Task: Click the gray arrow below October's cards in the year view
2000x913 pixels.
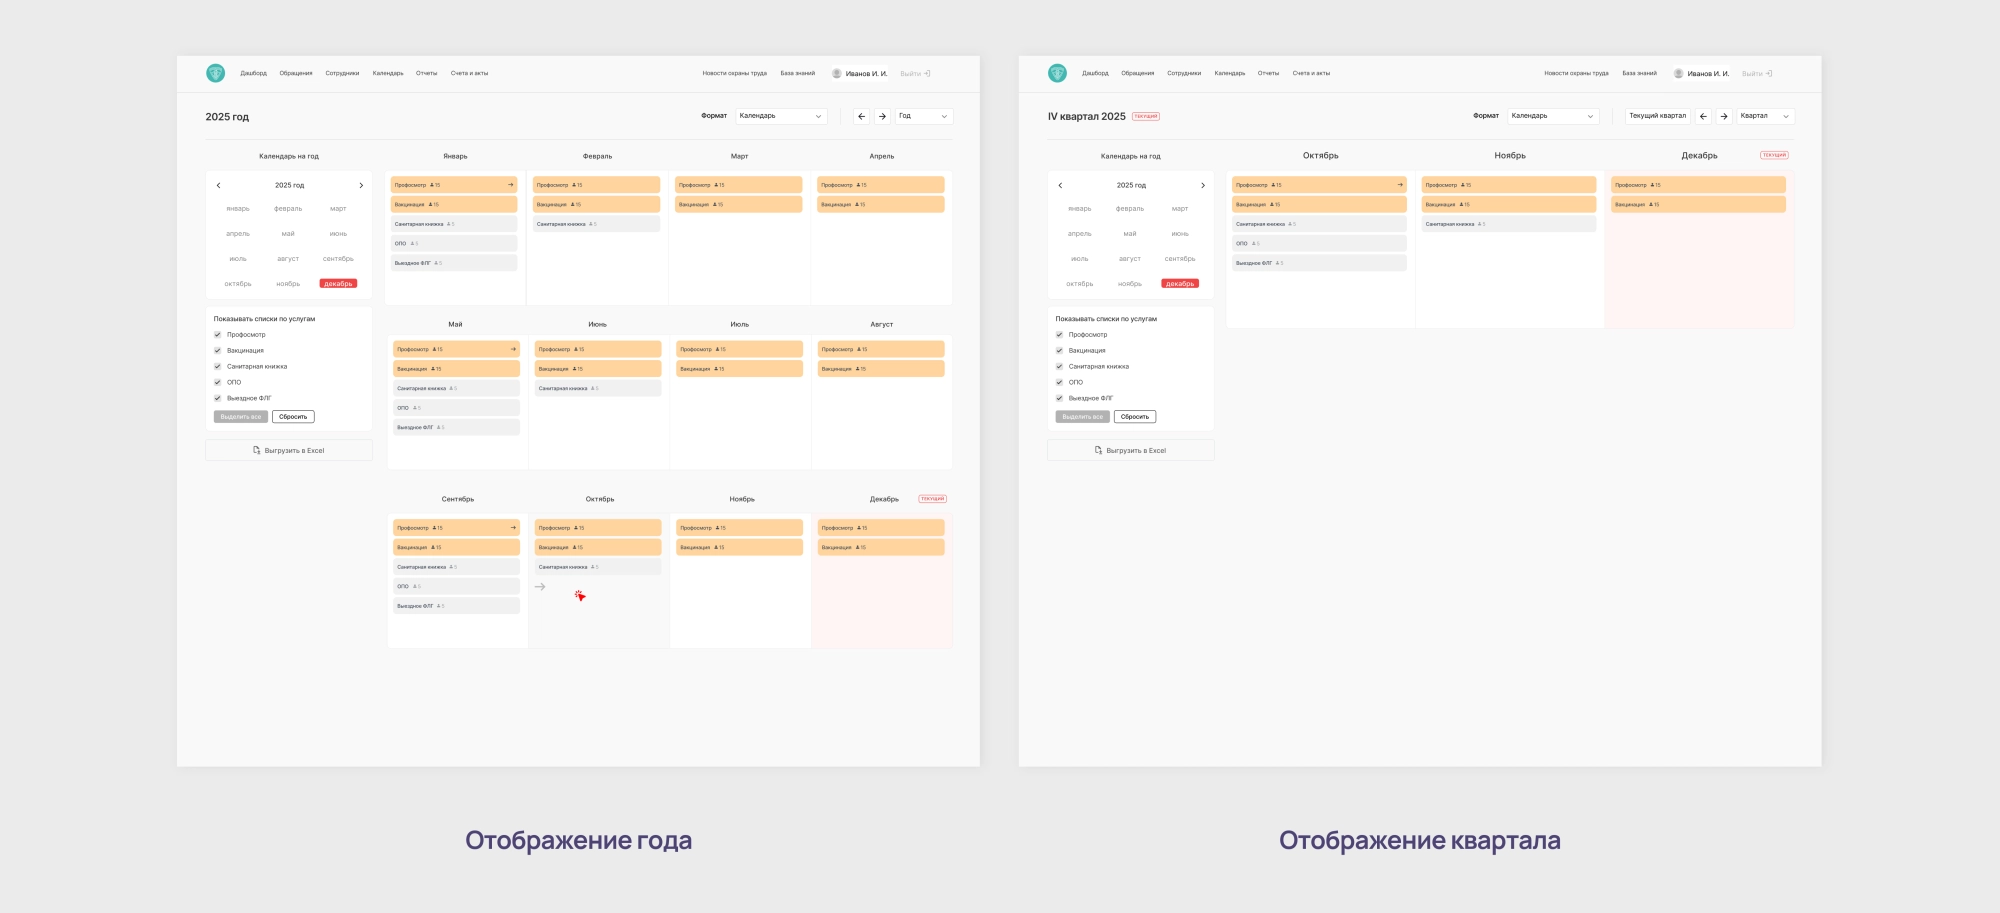Action: (x=540, y=587)
